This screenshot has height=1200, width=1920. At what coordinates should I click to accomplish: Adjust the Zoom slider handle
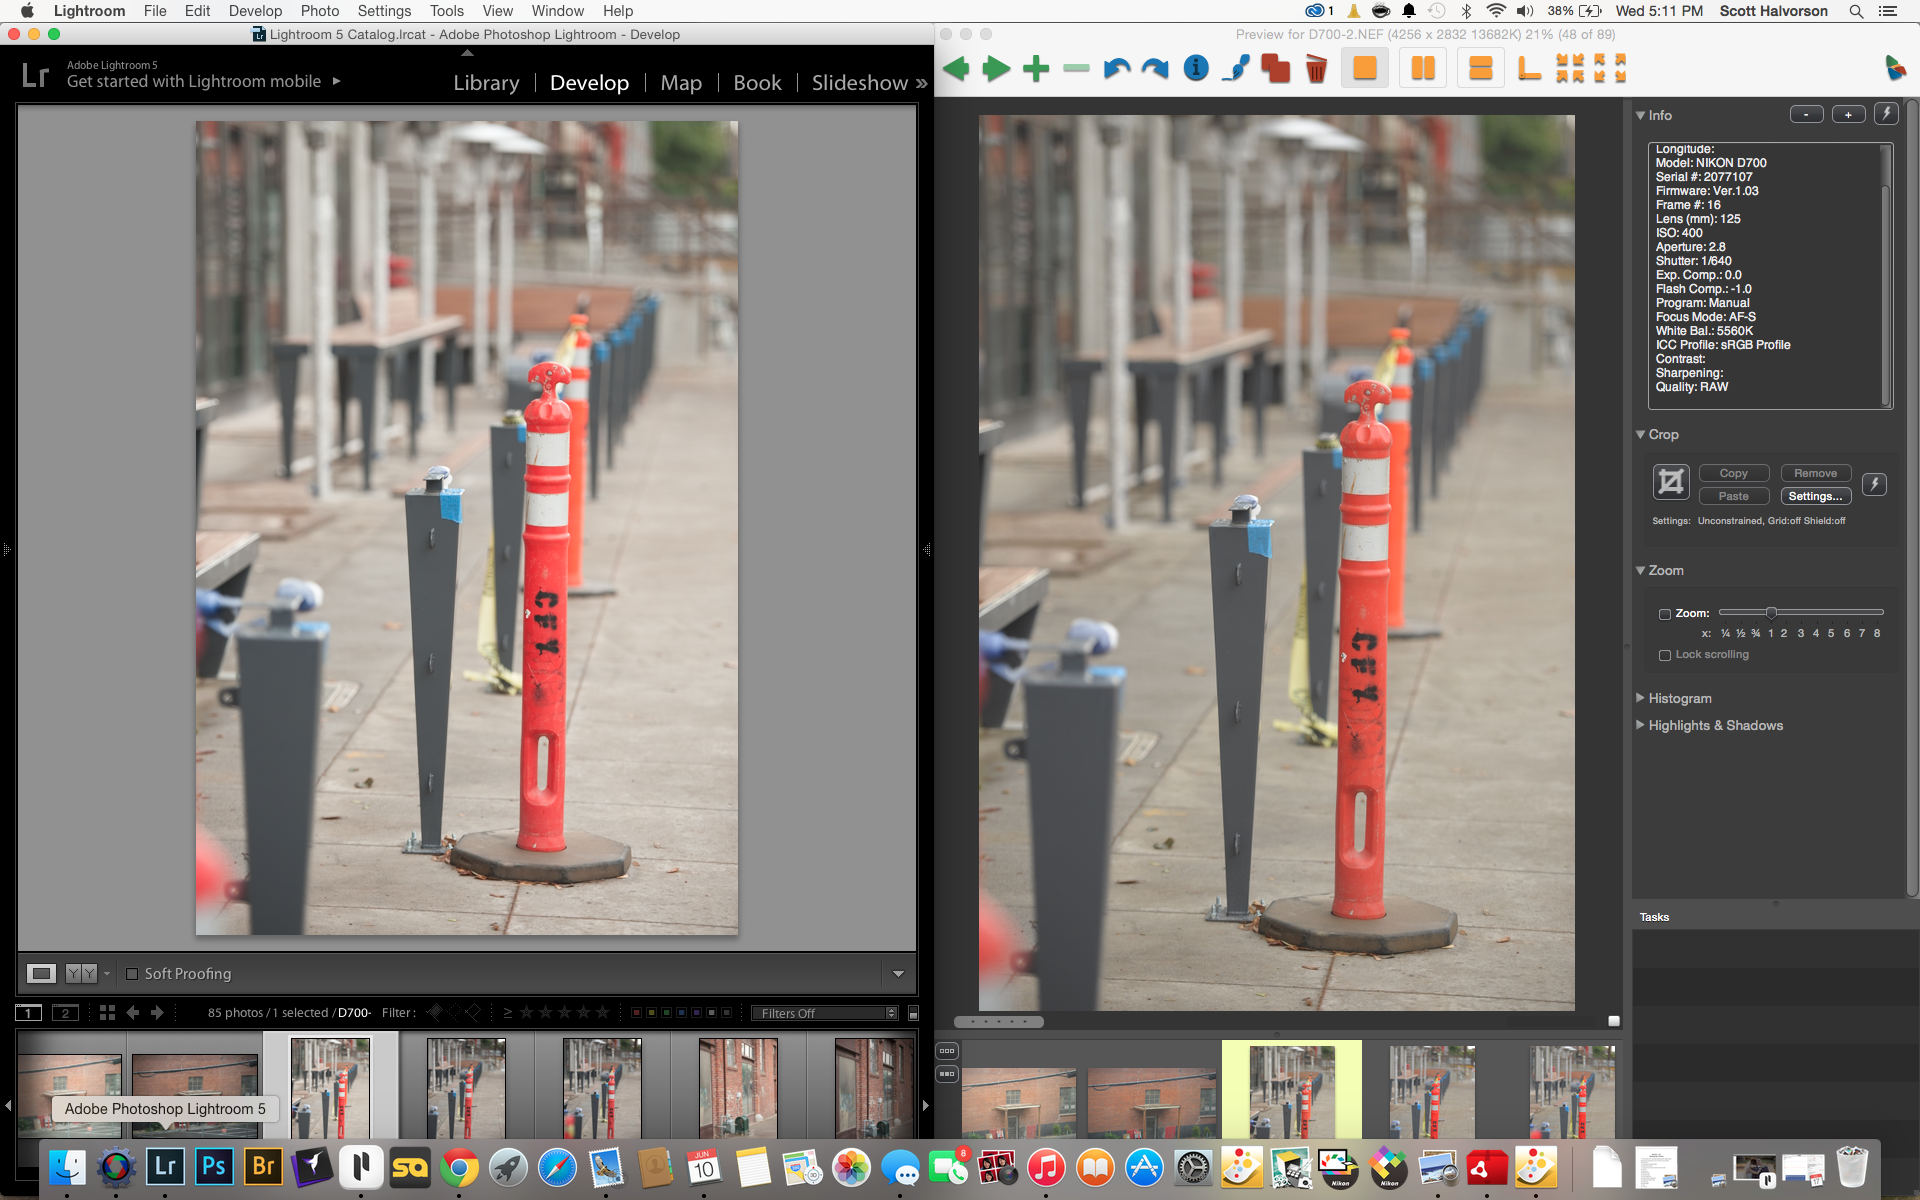pos(1771,612)
